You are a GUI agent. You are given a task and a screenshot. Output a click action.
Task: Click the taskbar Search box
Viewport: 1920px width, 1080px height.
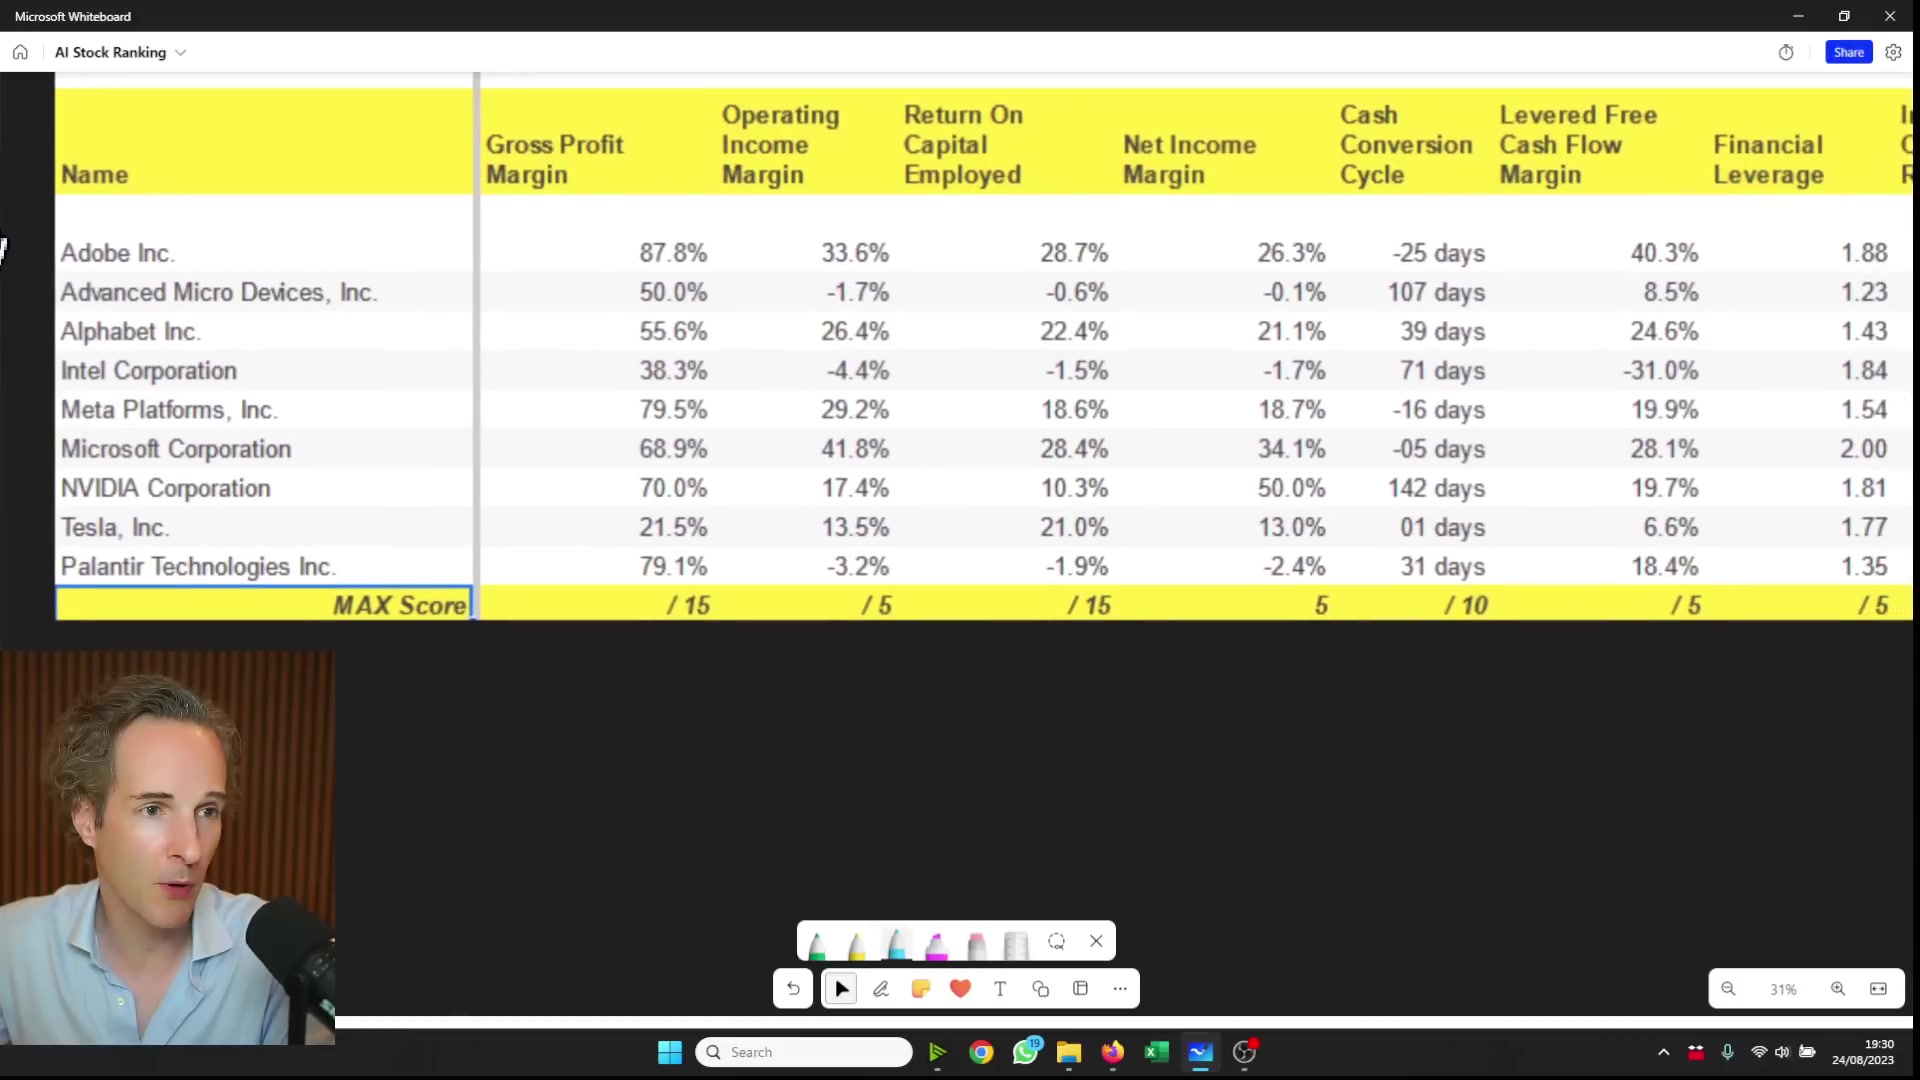pos(804,1052)
